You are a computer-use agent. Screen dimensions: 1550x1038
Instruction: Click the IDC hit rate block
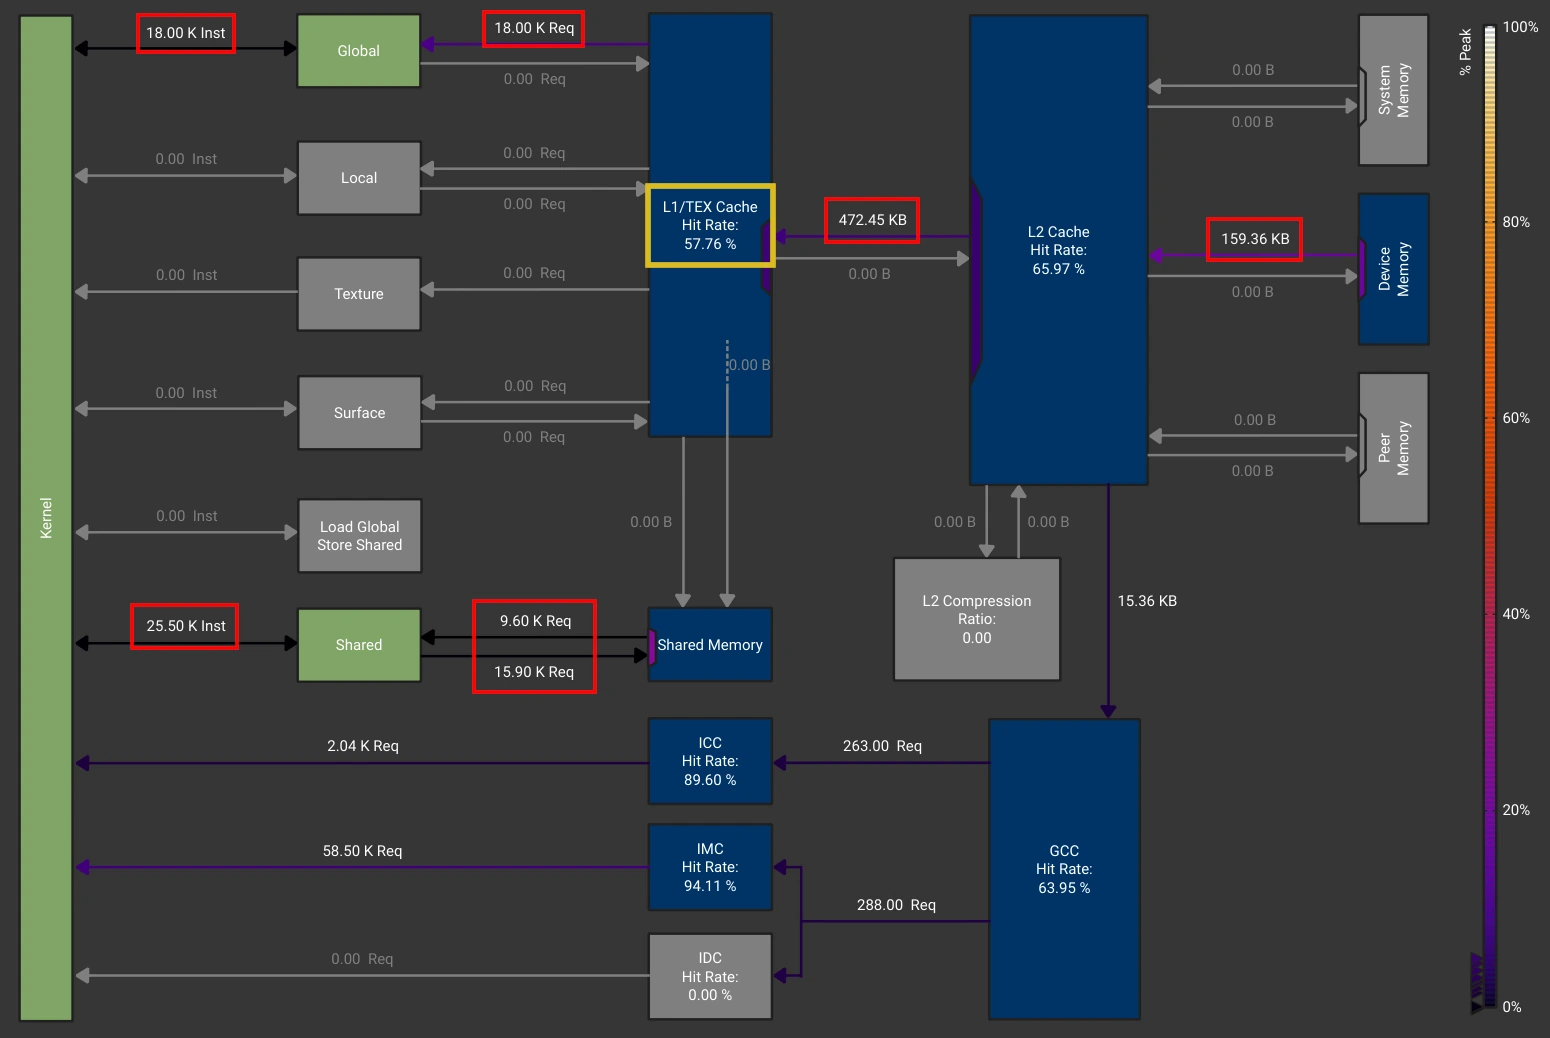click(x=710, y=976)
